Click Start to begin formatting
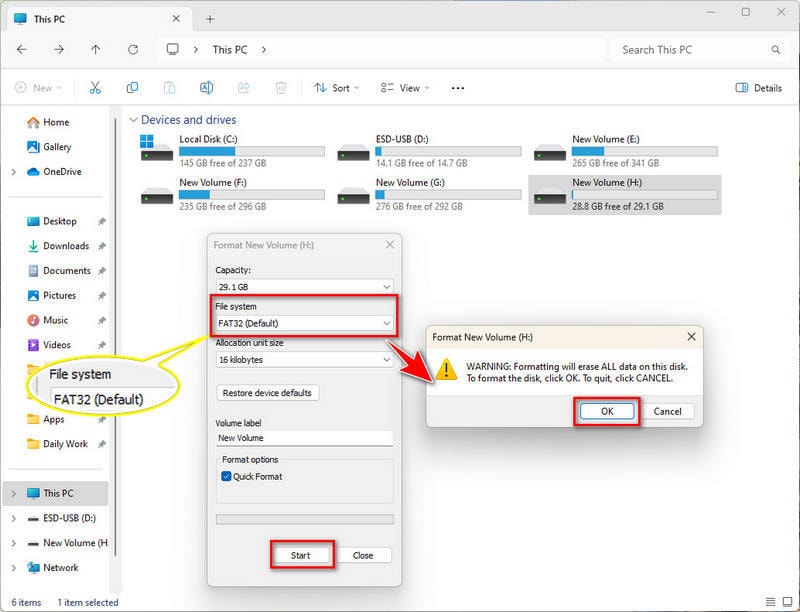 click(x=302, y=555)
